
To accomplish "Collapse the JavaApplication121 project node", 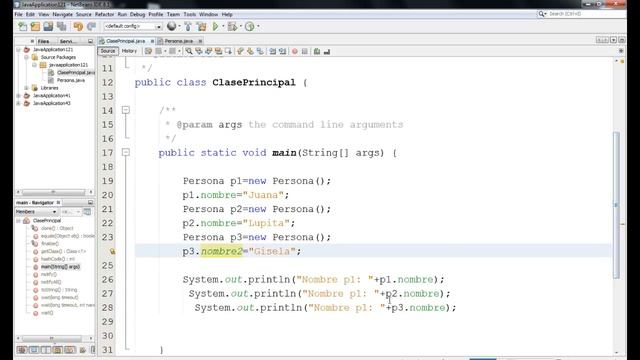I will pos(19,49).
